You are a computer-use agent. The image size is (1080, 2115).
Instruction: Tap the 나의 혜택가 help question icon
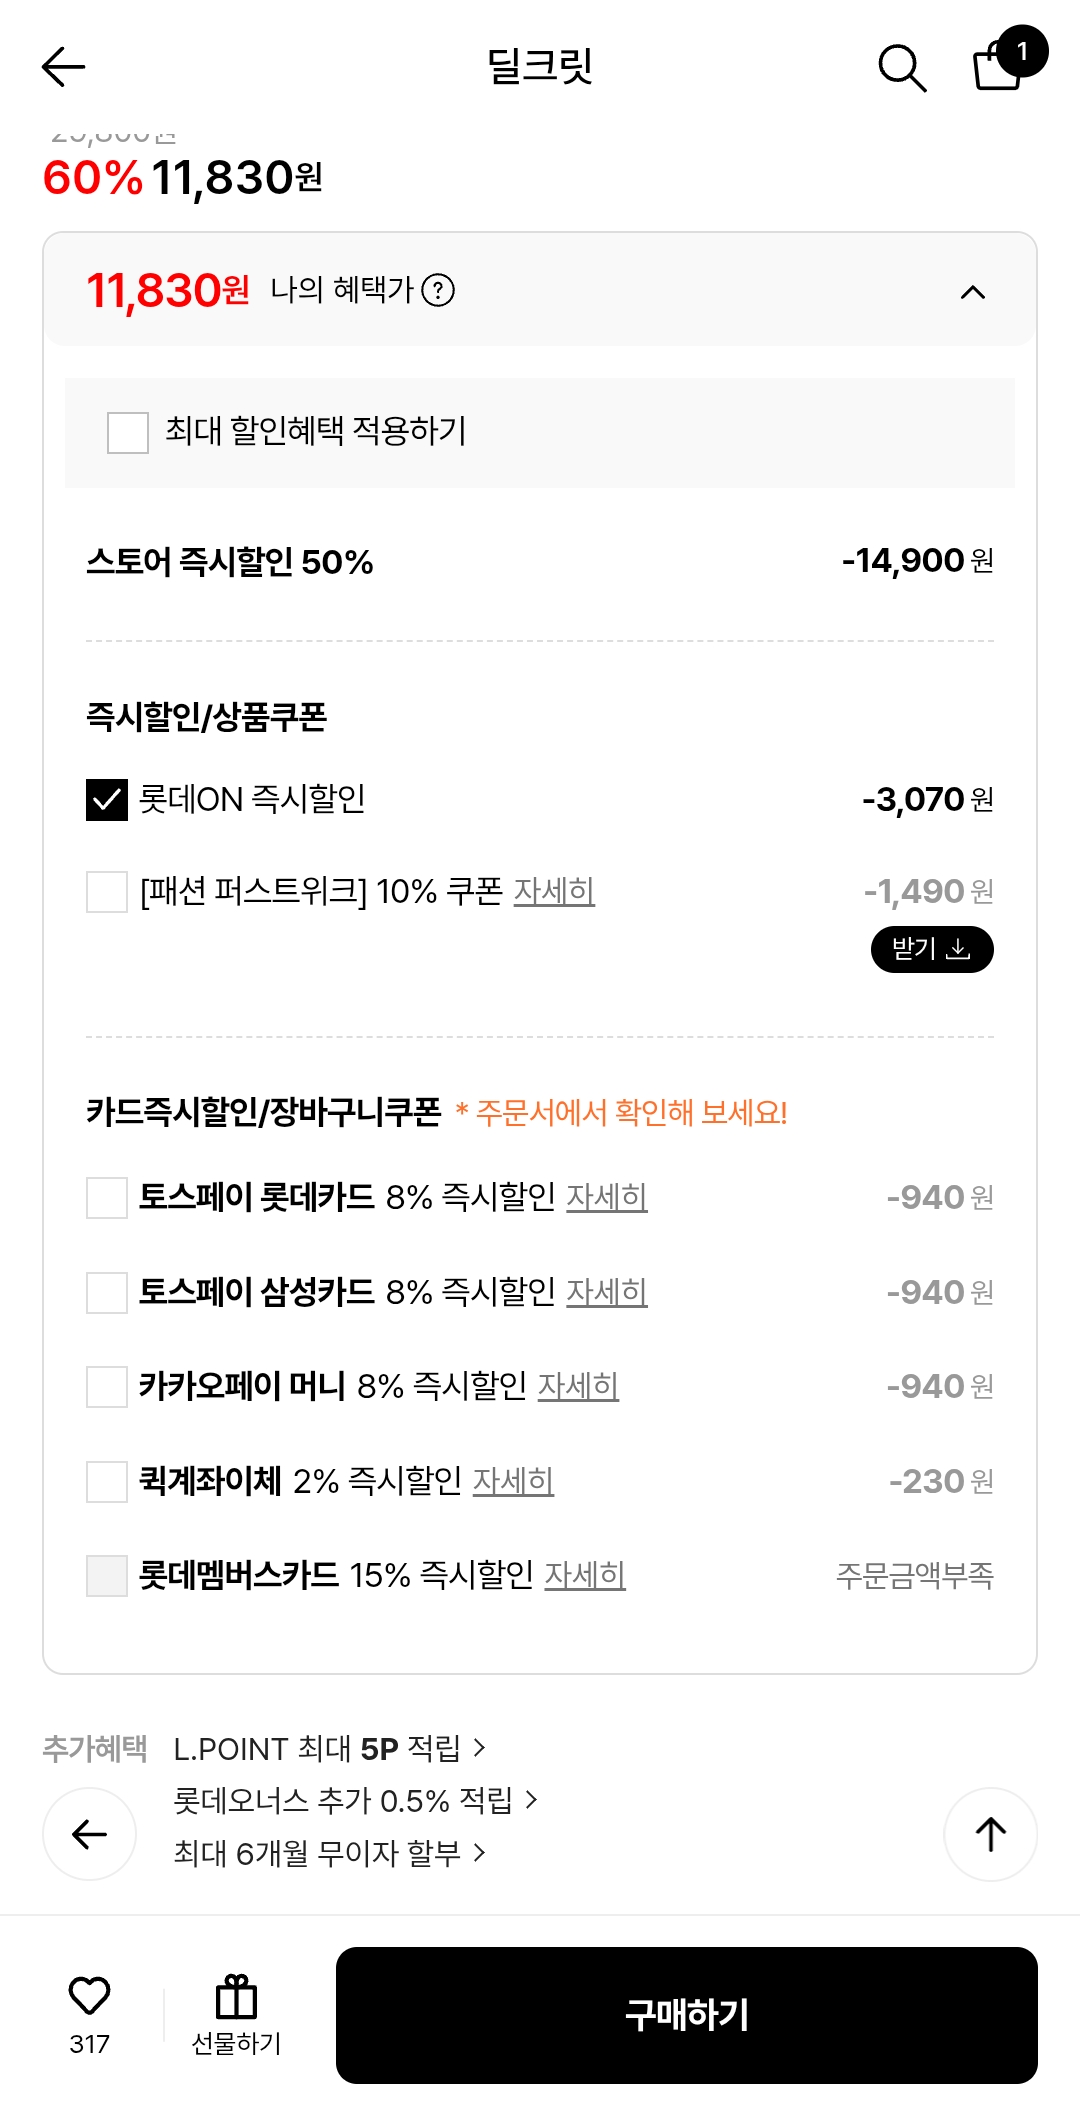(x=438, y=290)
